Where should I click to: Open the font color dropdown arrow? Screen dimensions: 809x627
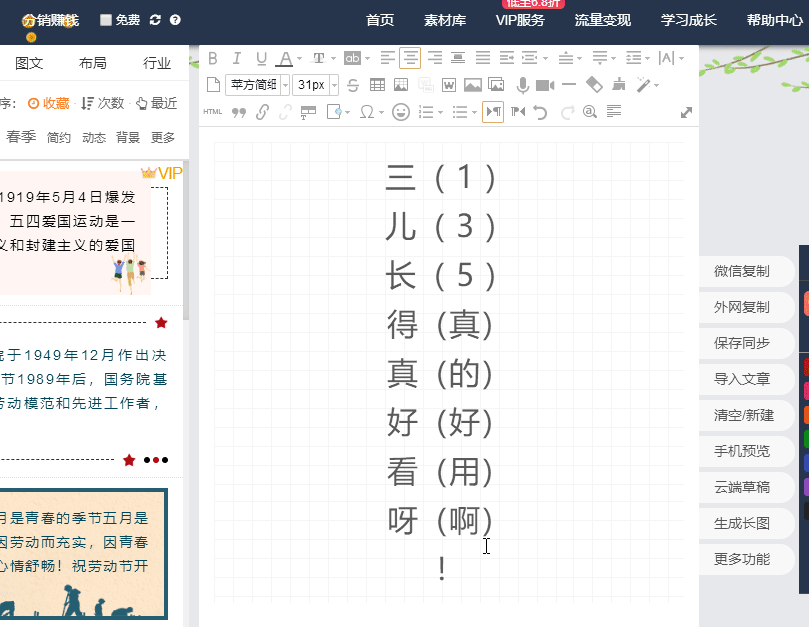pyautogui.click(x=300, y=58)
